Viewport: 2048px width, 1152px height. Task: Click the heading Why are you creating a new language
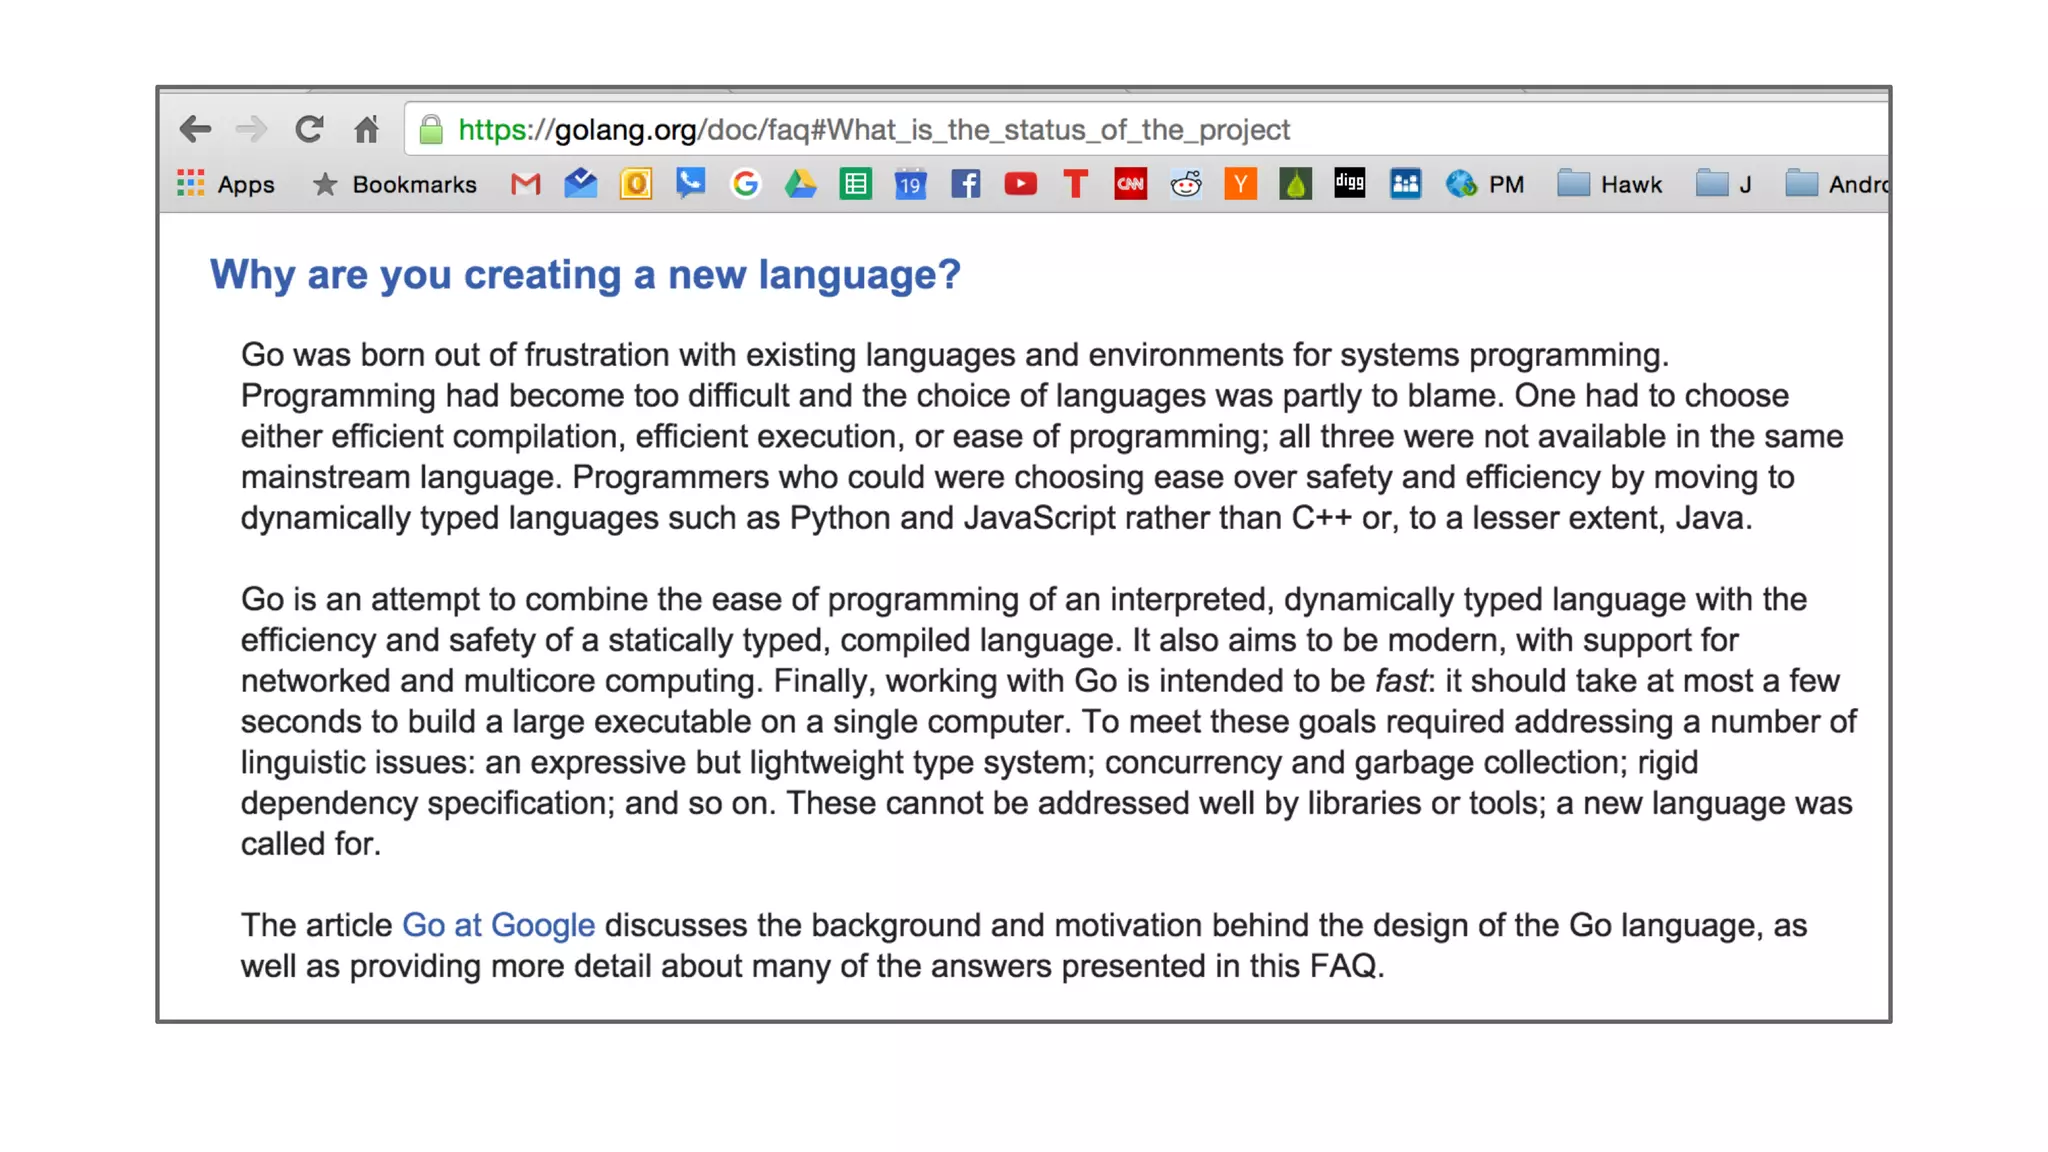coord(585,274)
